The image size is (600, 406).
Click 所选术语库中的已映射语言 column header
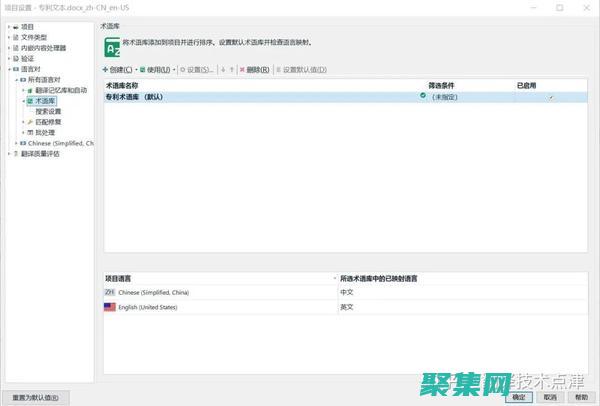click(378, 279)
